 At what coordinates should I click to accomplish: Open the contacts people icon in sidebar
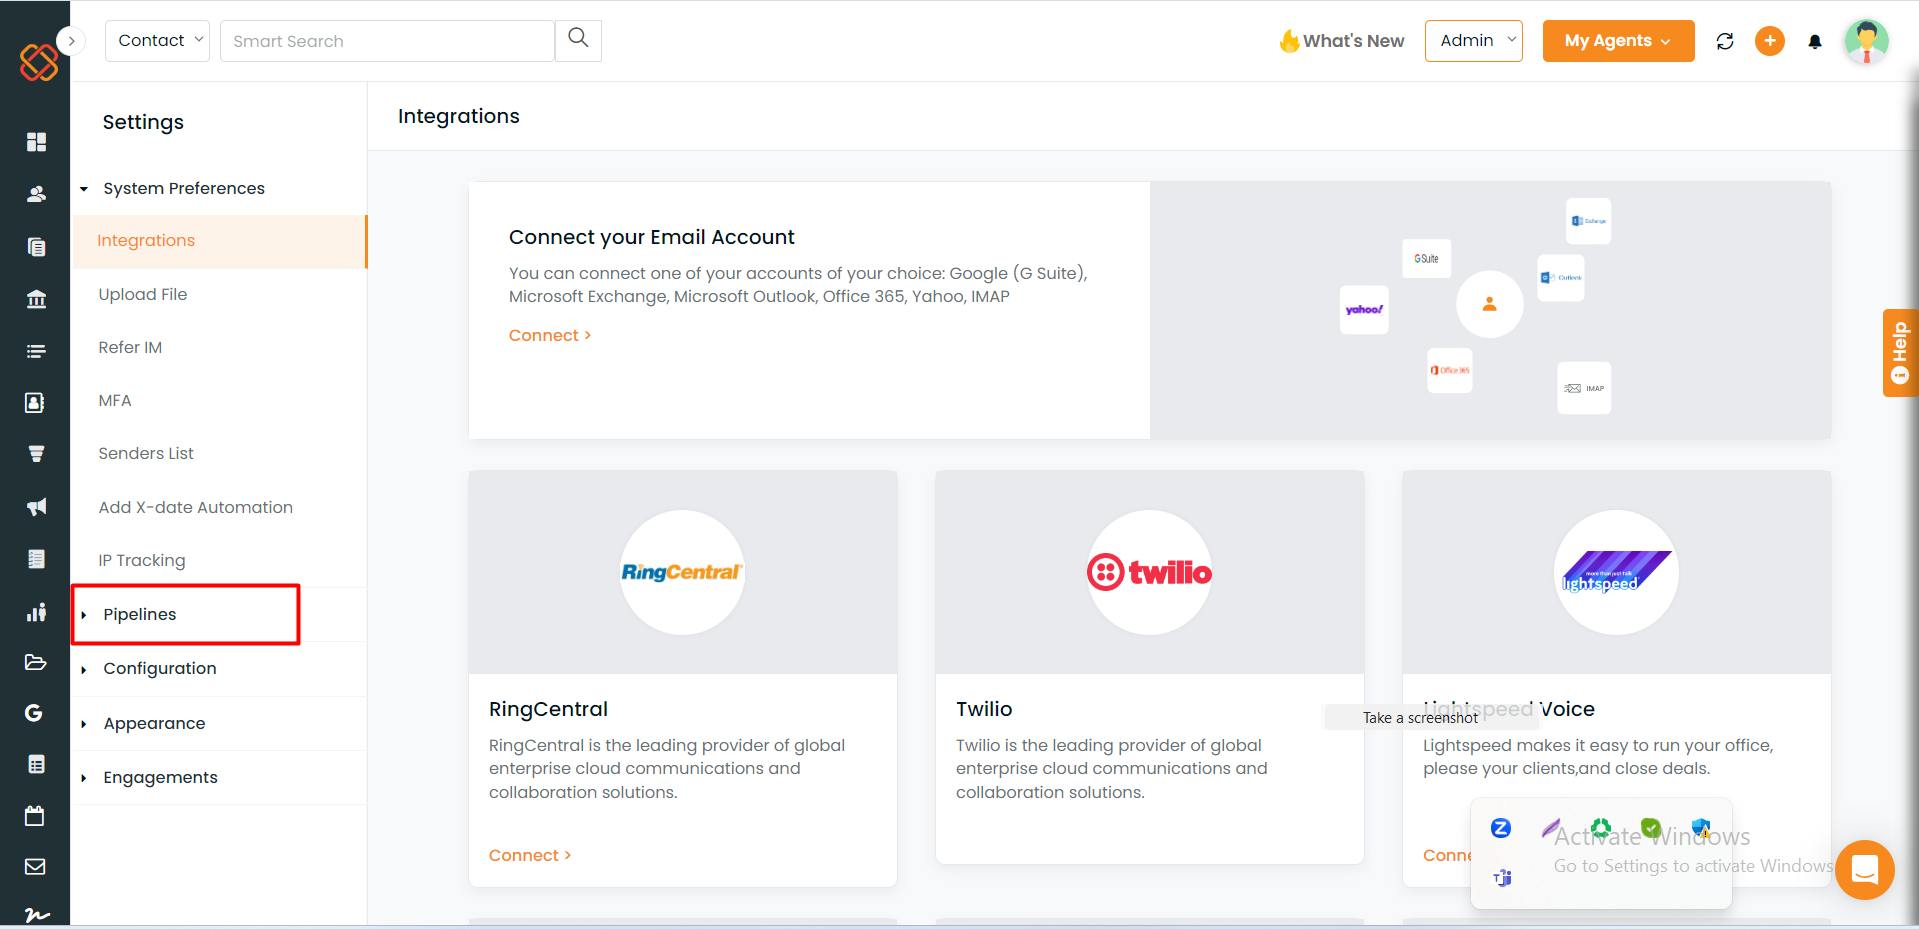[x=36, y=194]
